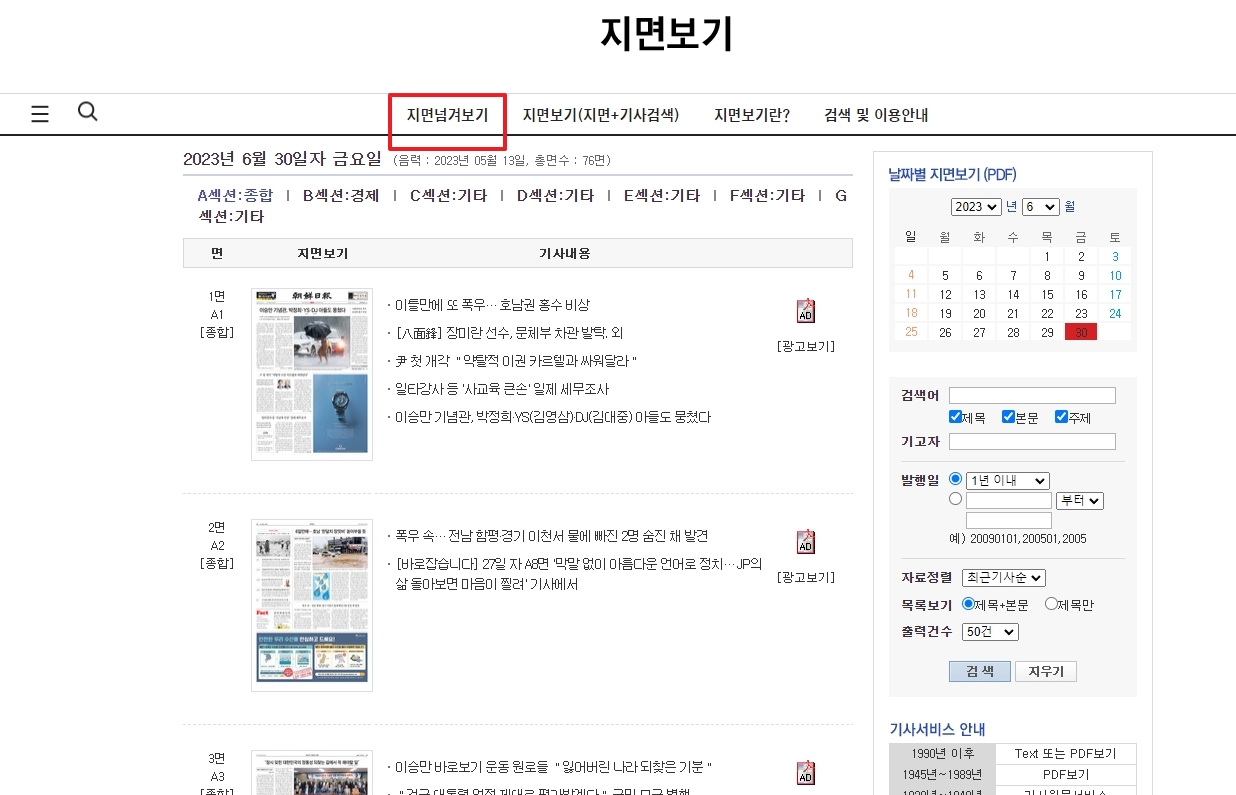Screen dimensions: 1236x795
Task: Open the 지면넘겨보기 tab
Action: click(447, 115)
